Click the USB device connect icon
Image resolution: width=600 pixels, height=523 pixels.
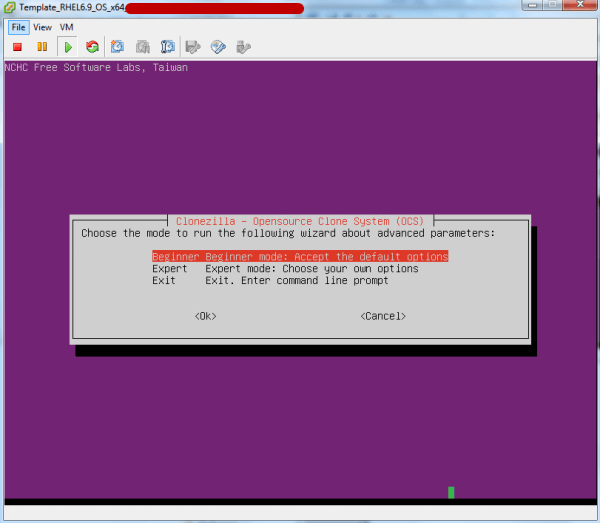click(x=243, y=47)
